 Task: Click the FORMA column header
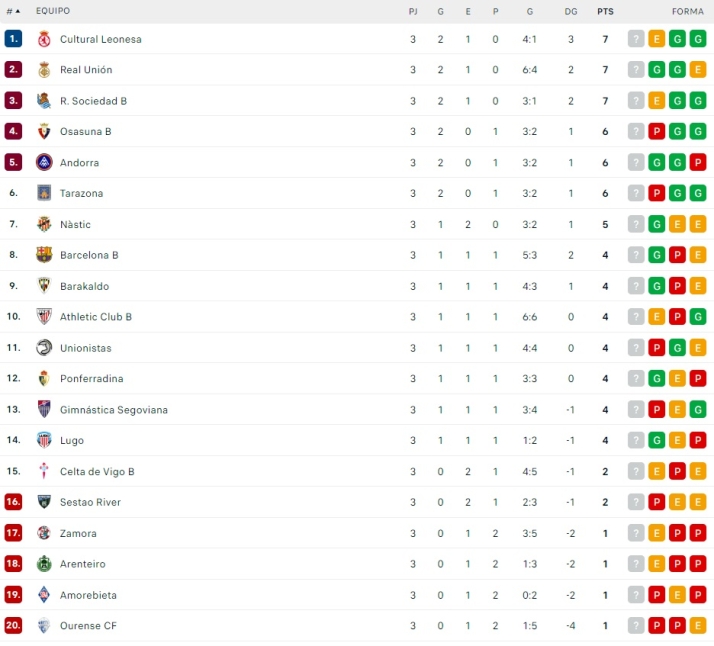pyautogui.click(x=688, y=11)
